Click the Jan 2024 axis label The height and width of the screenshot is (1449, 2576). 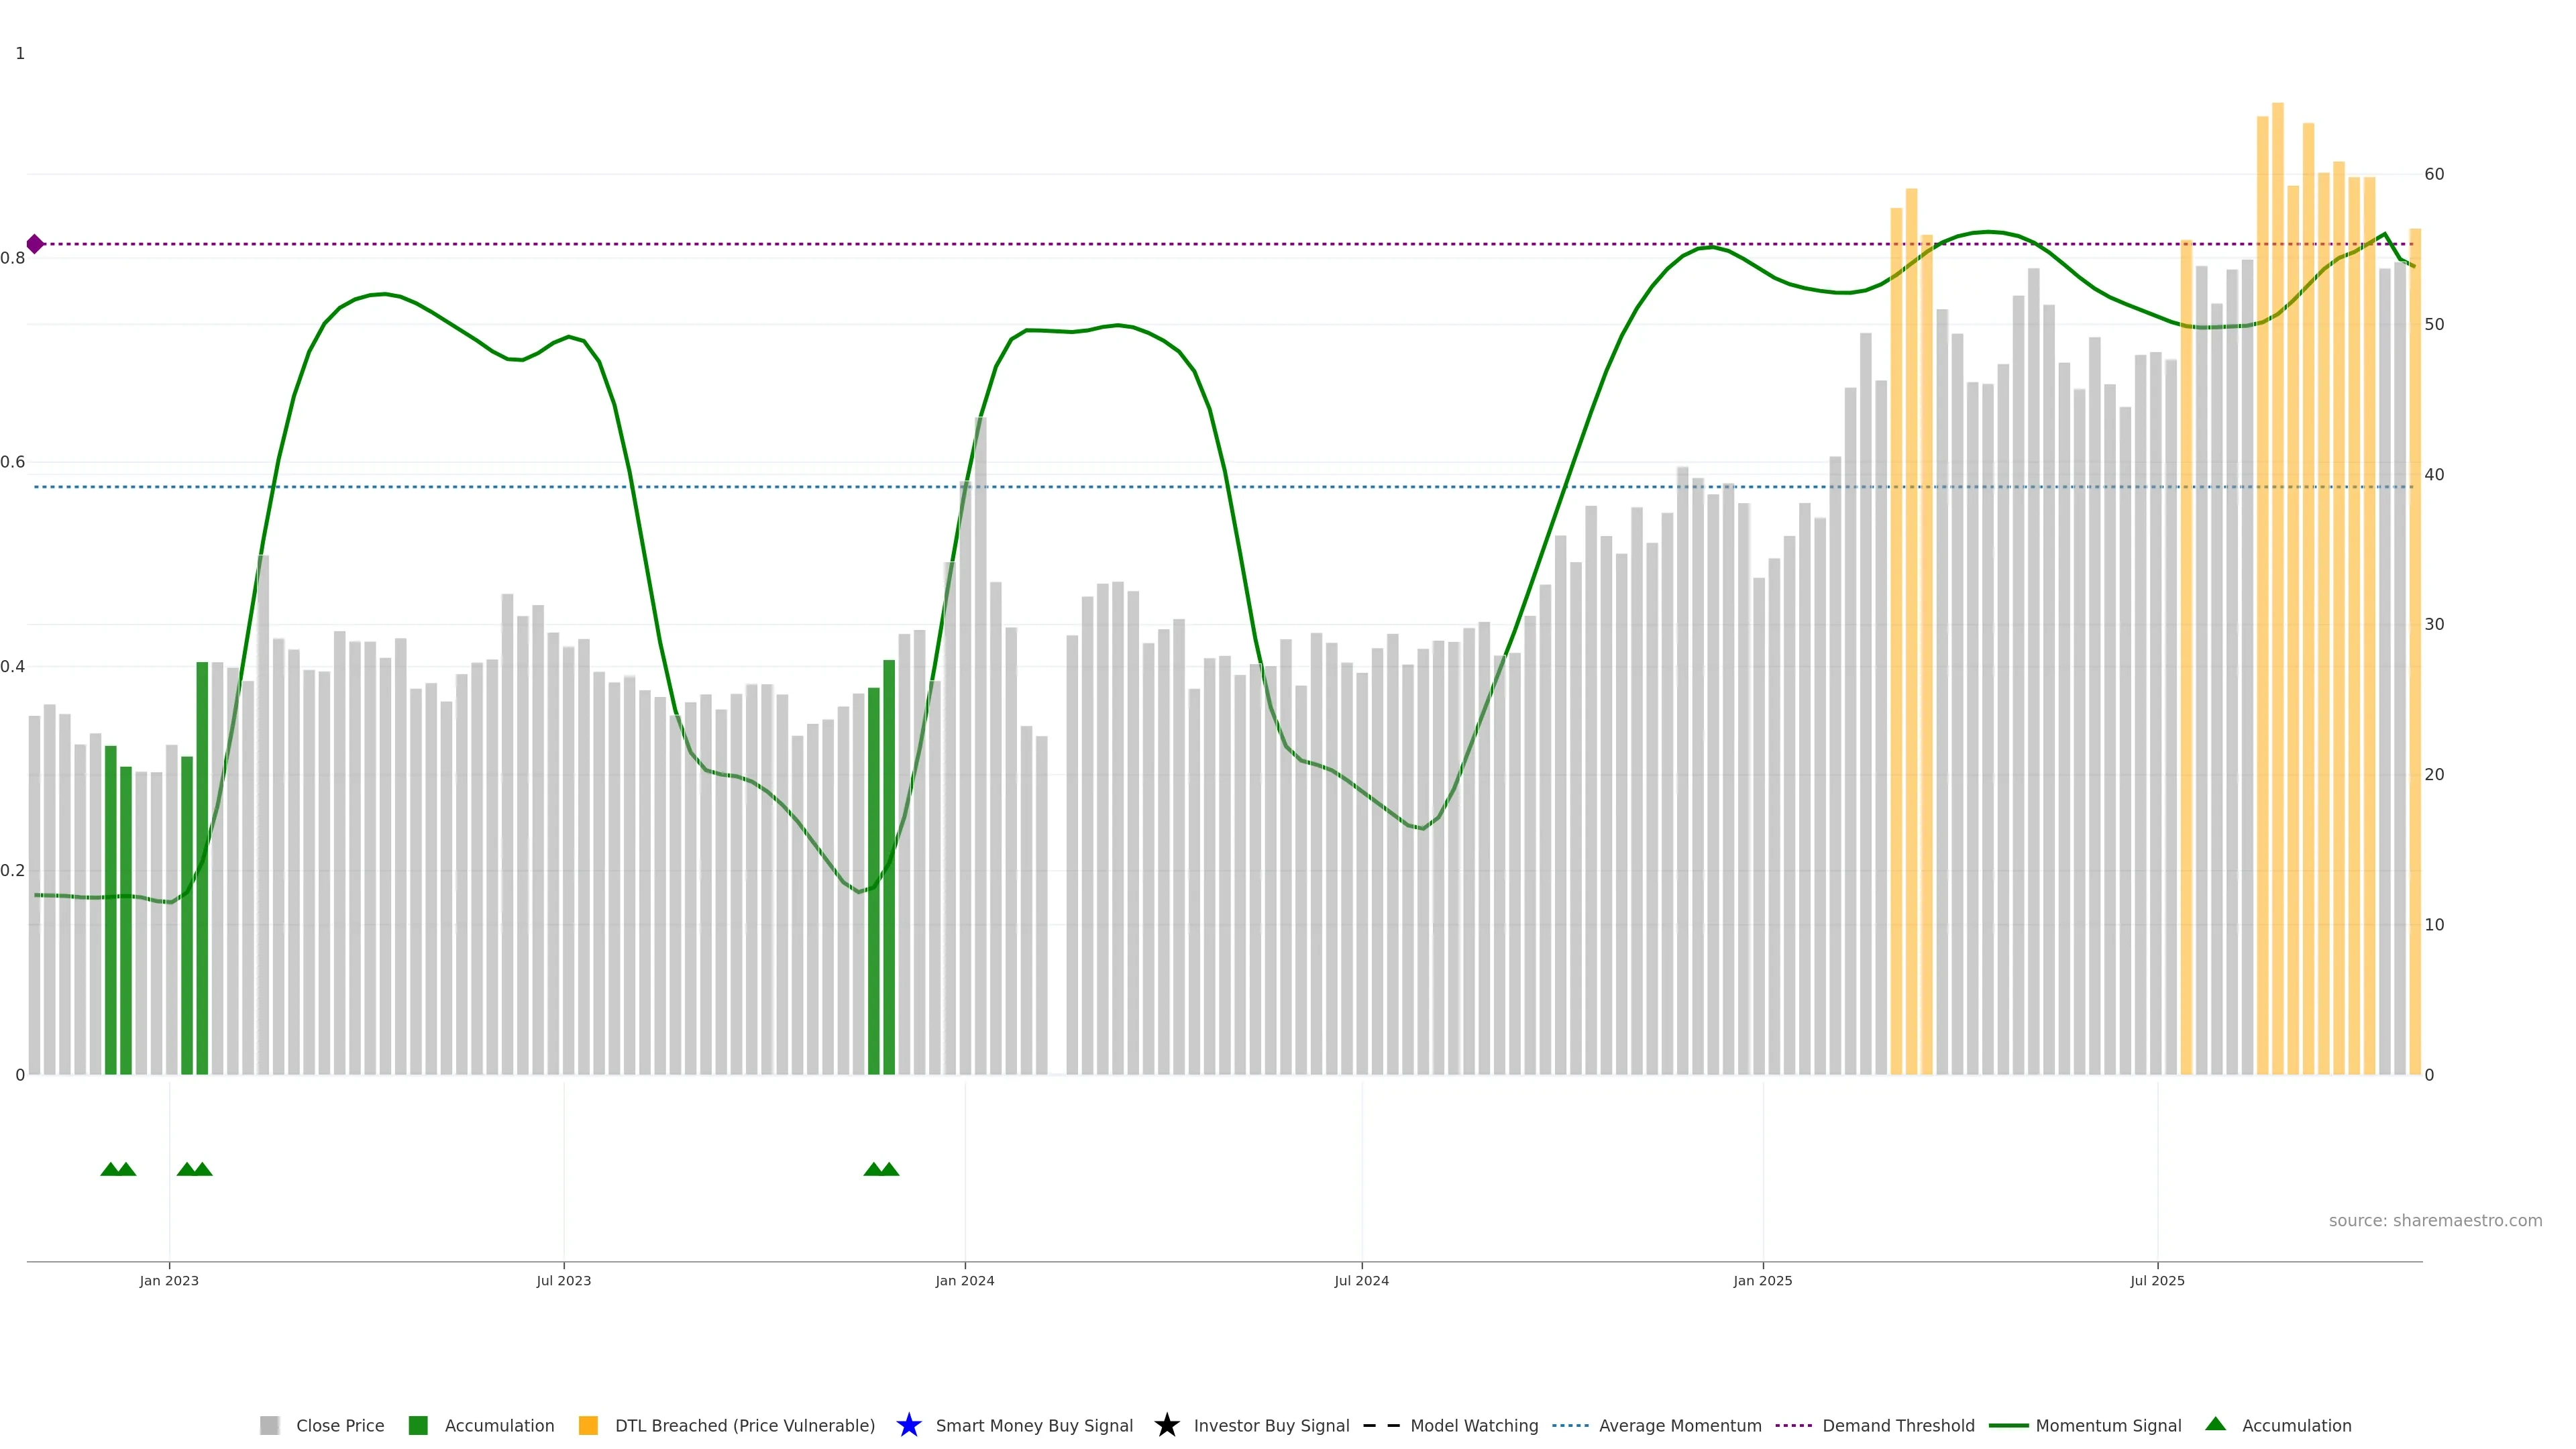(964, 1280)
